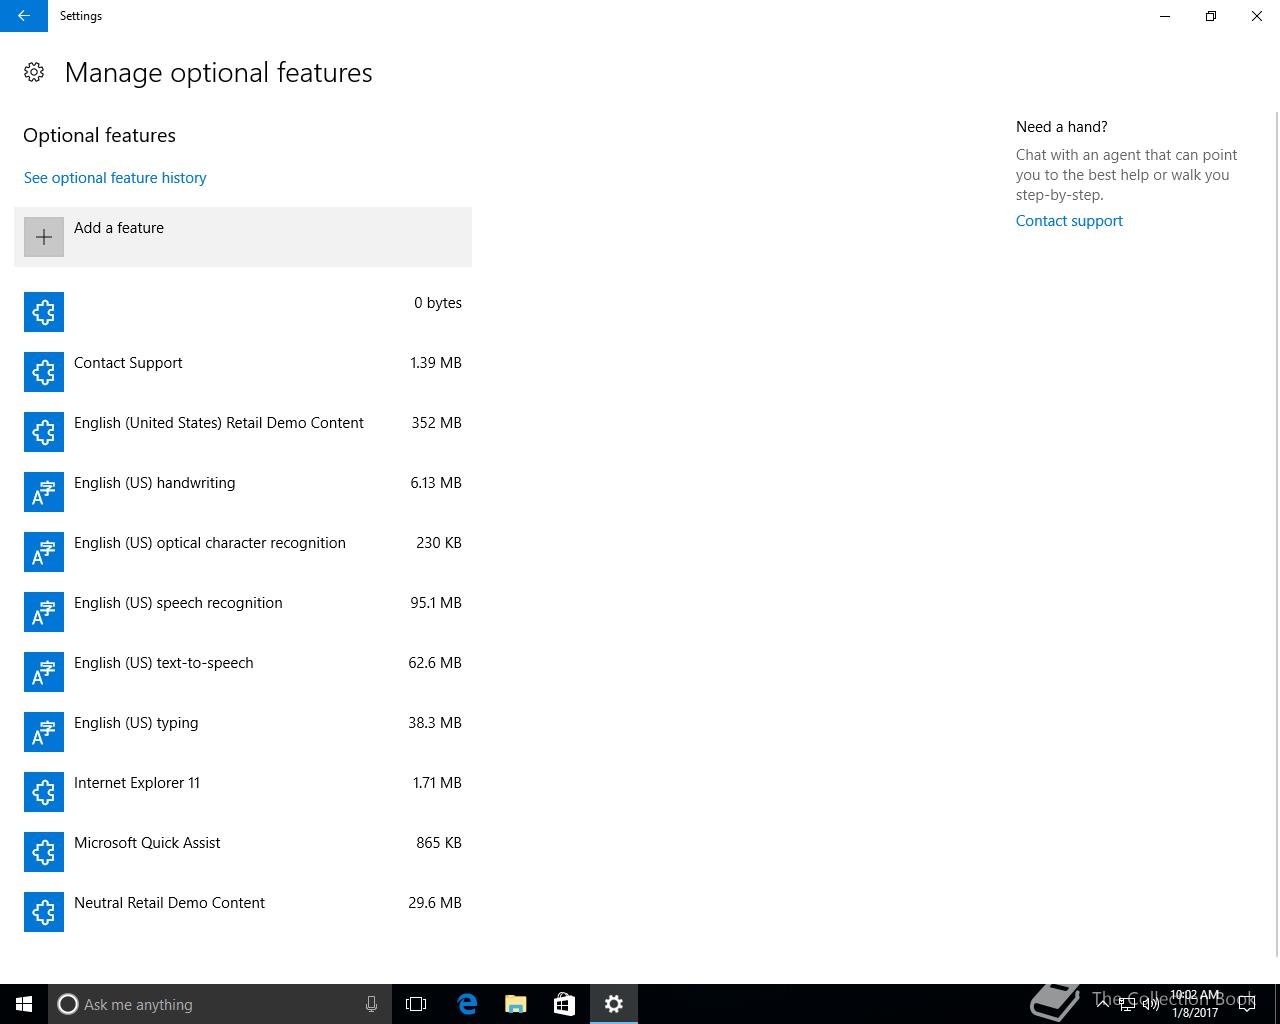
Task: Click the Internet Explorer 11 feature icon
Action: click(x=44, y=792)
